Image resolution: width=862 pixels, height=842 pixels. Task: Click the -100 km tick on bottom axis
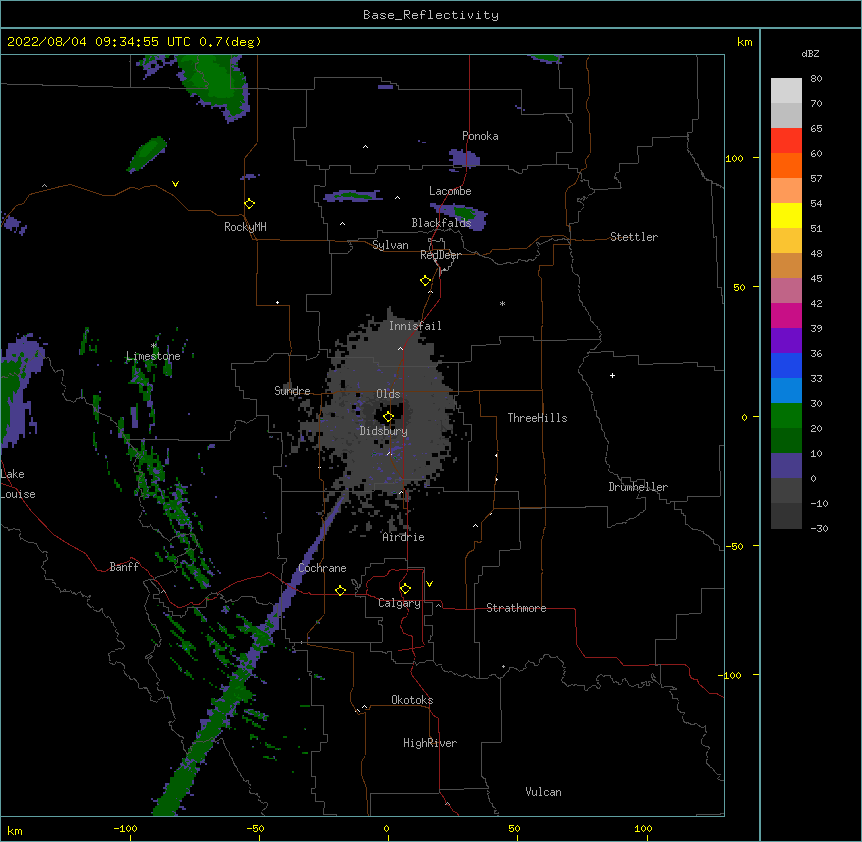125,828
